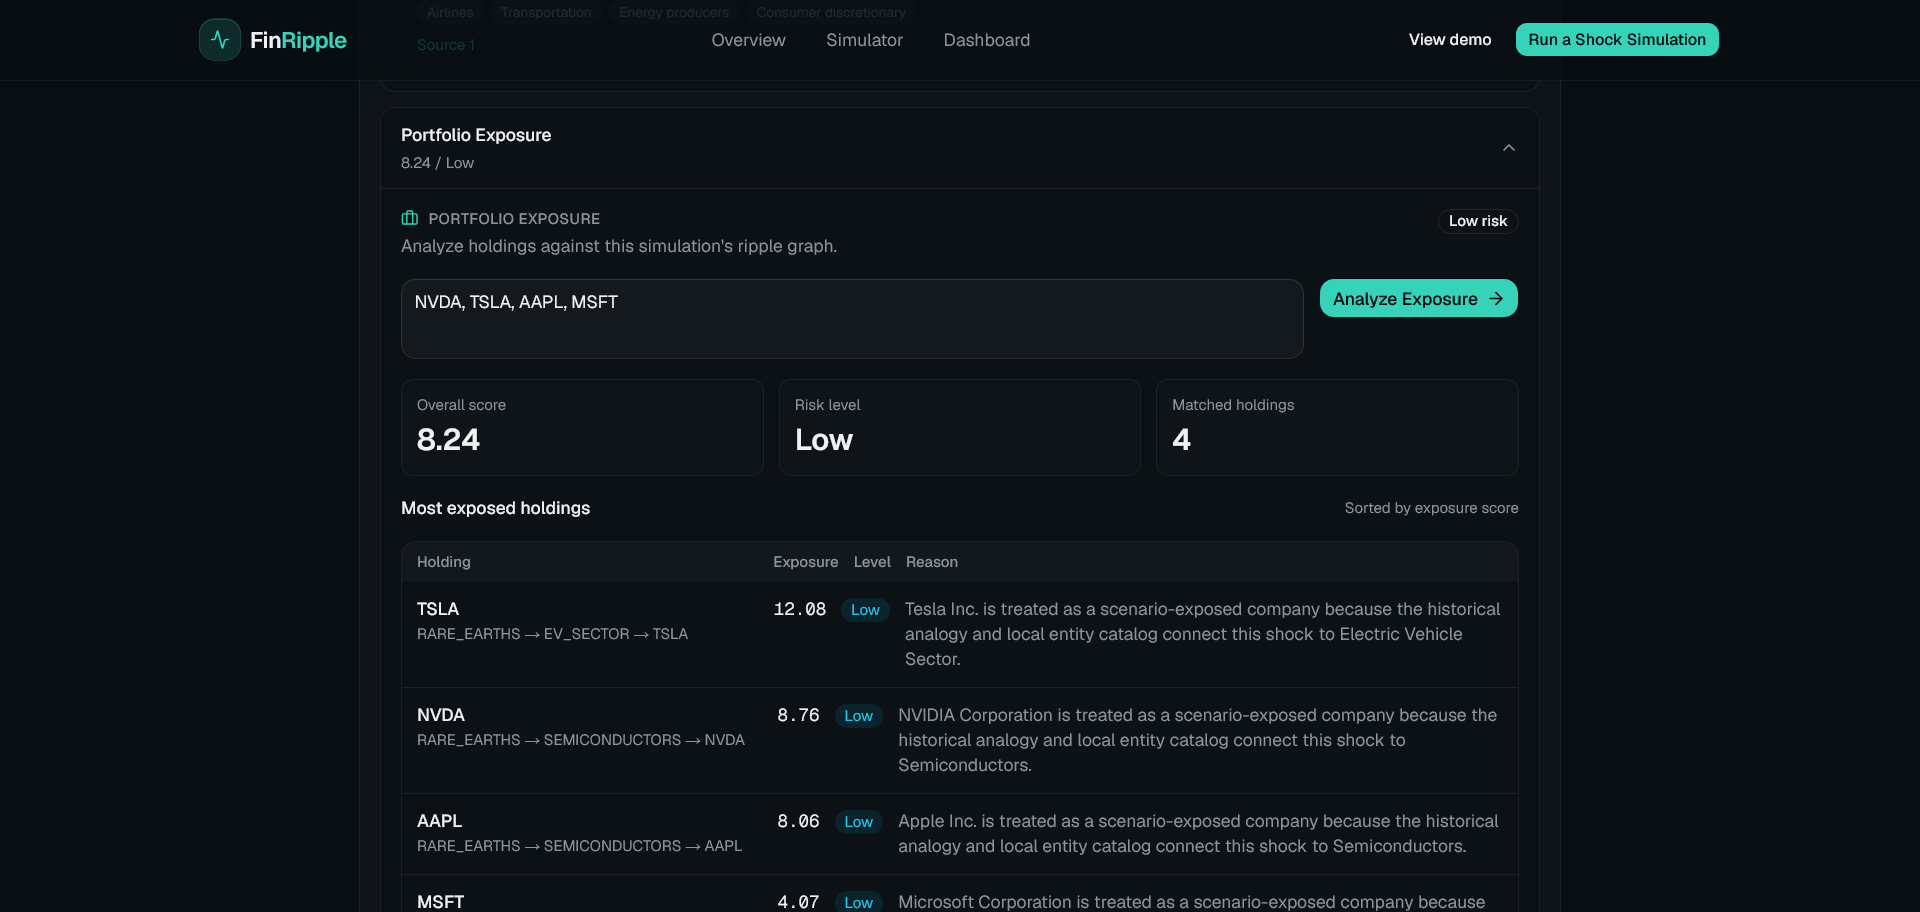Click the Microsoft Corporation reason text
This screenshot has width=1920, height=912.
pos(1192,902)
